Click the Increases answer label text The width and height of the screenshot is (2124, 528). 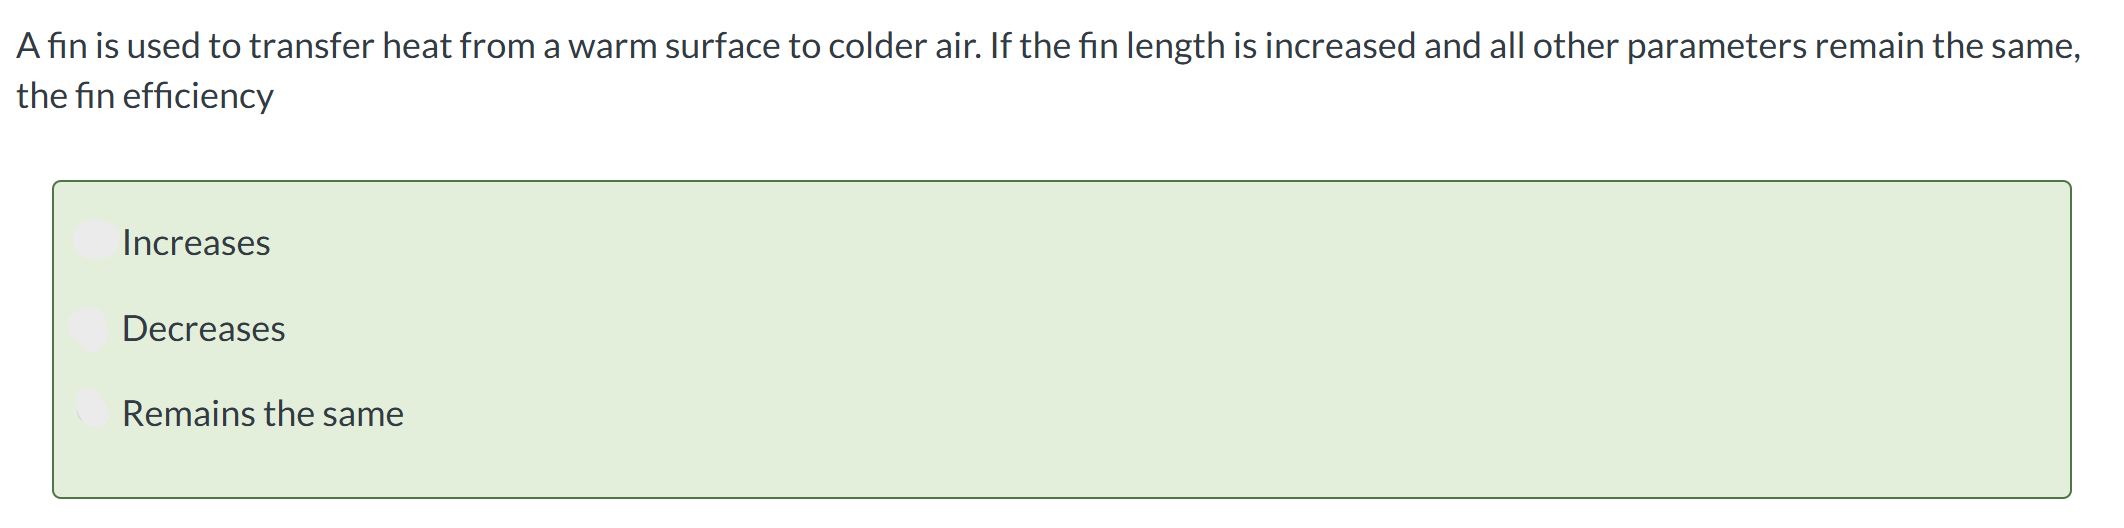click(x=196, y=243)
